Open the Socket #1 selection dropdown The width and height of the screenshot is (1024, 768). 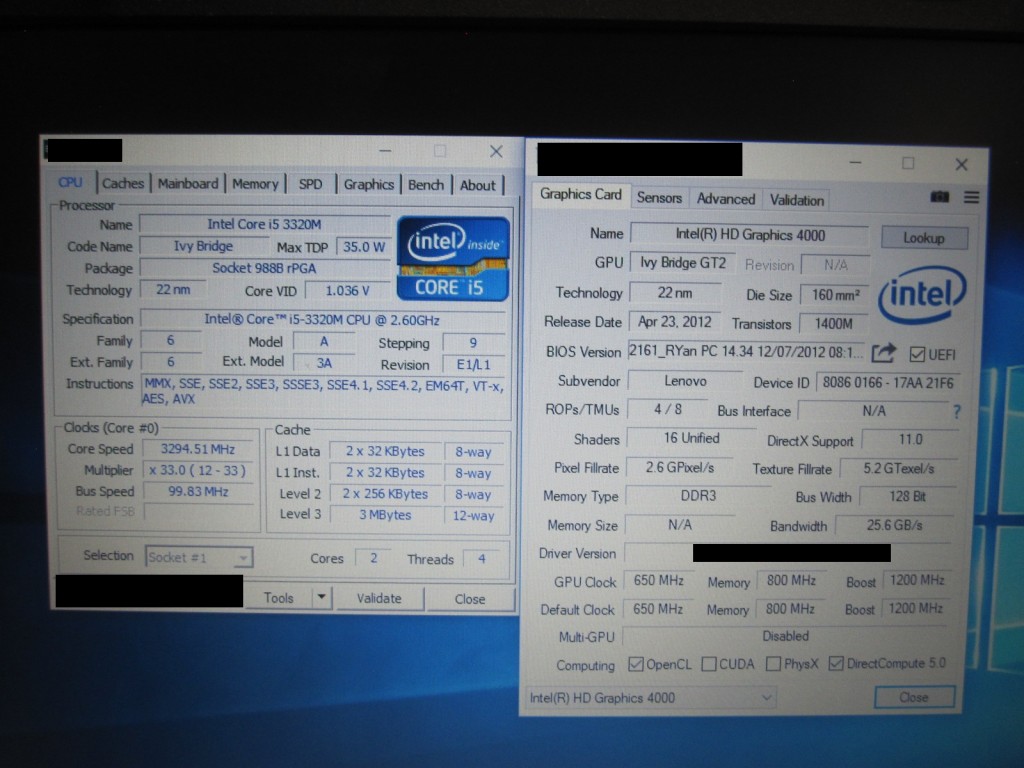[x=199, y=557]
